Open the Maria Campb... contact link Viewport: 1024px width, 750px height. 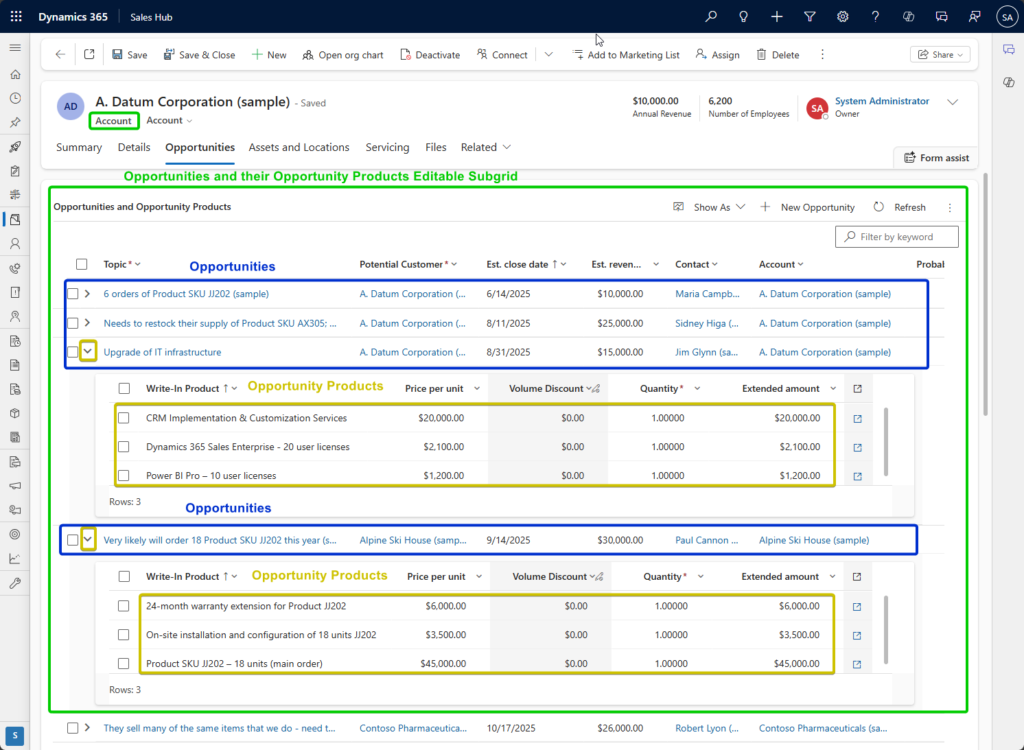click(707, 294)
